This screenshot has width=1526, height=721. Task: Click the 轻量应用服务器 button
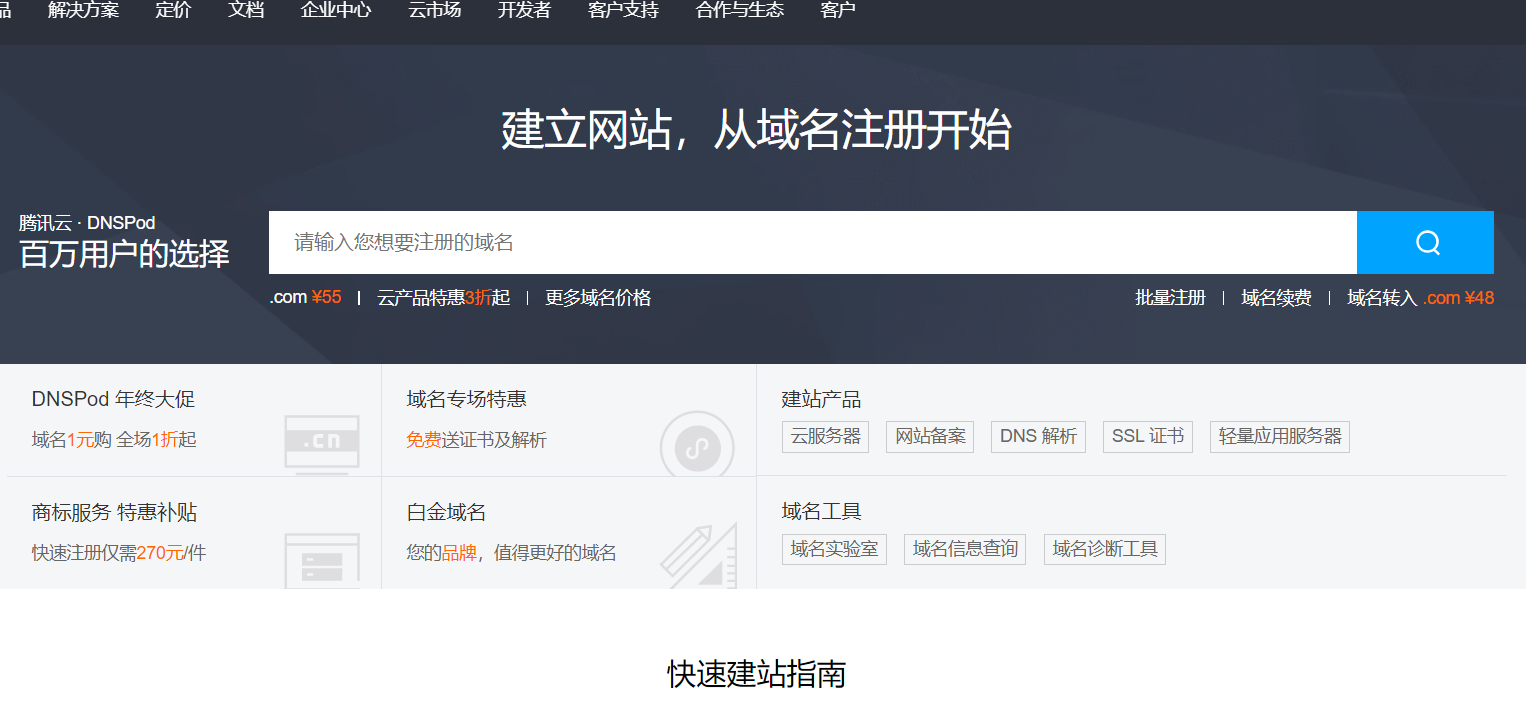[x=1280, y=436]
